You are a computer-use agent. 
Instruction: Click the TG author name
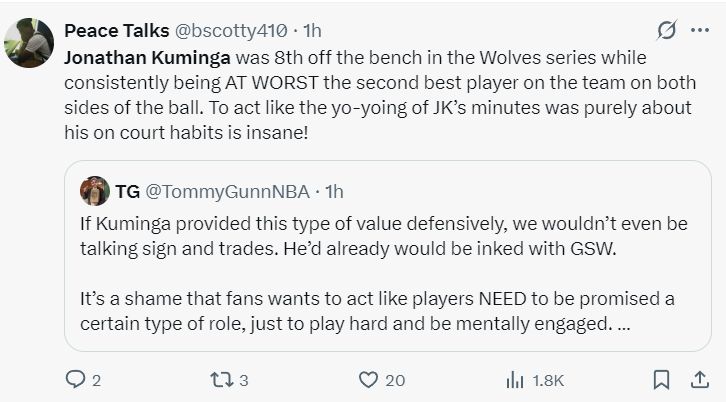[x=128, y=190]
